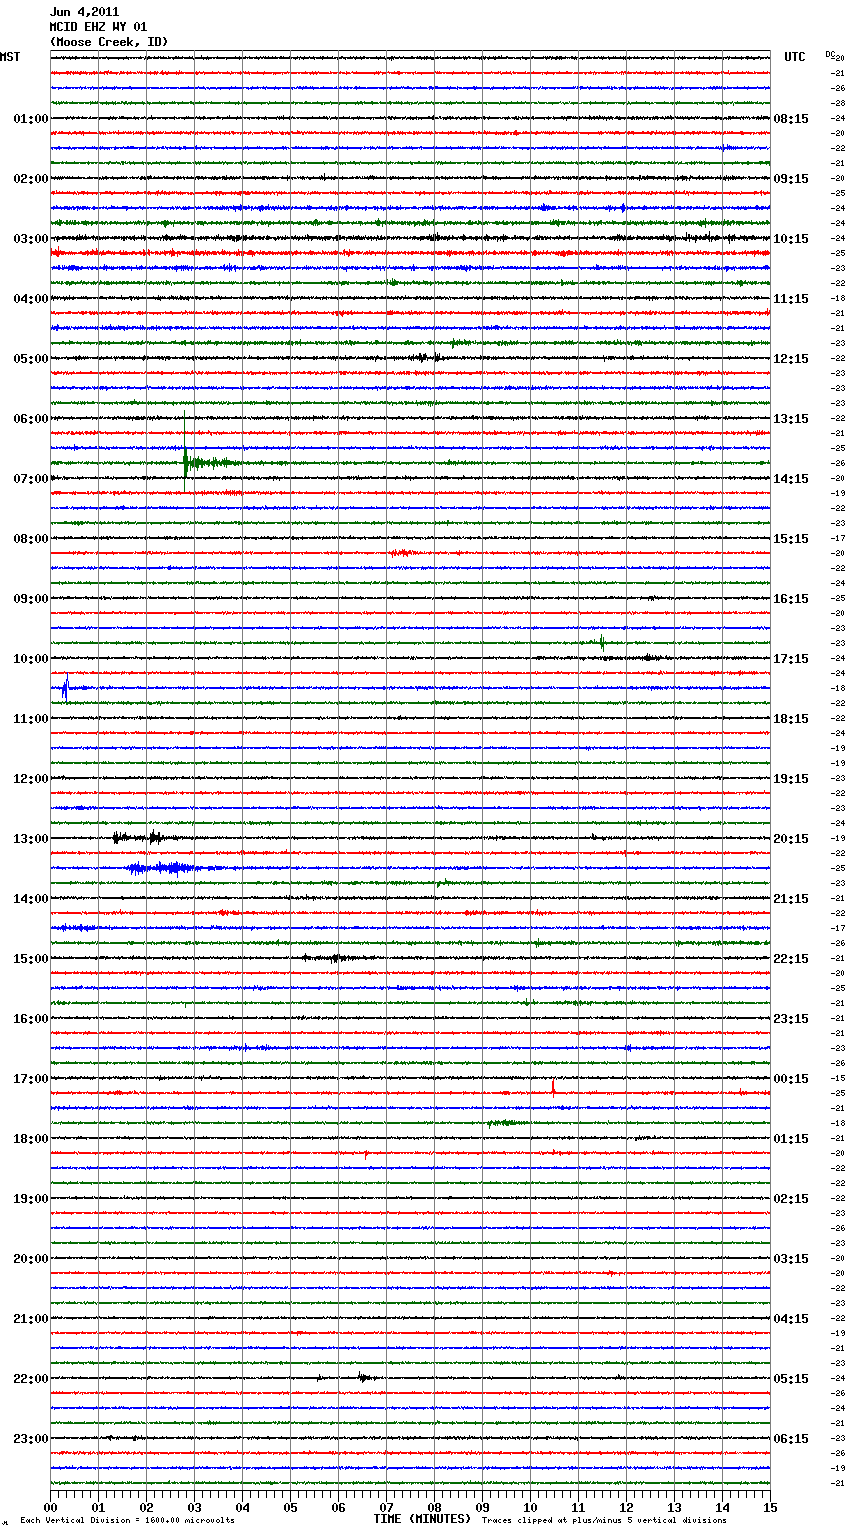Click the 13:00 MST hour label
This screenshot has width=850, height=1534.
31,839
